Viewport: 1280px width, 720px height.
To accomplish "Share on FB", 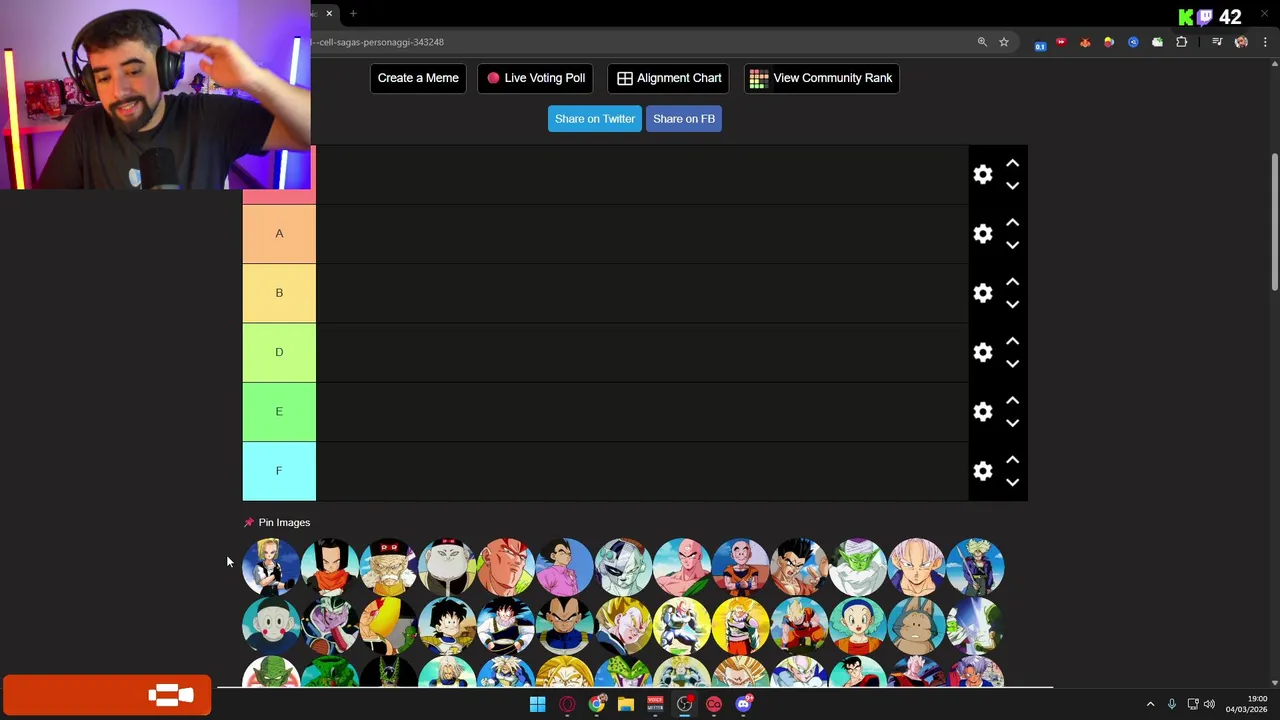I will (684, 119).
